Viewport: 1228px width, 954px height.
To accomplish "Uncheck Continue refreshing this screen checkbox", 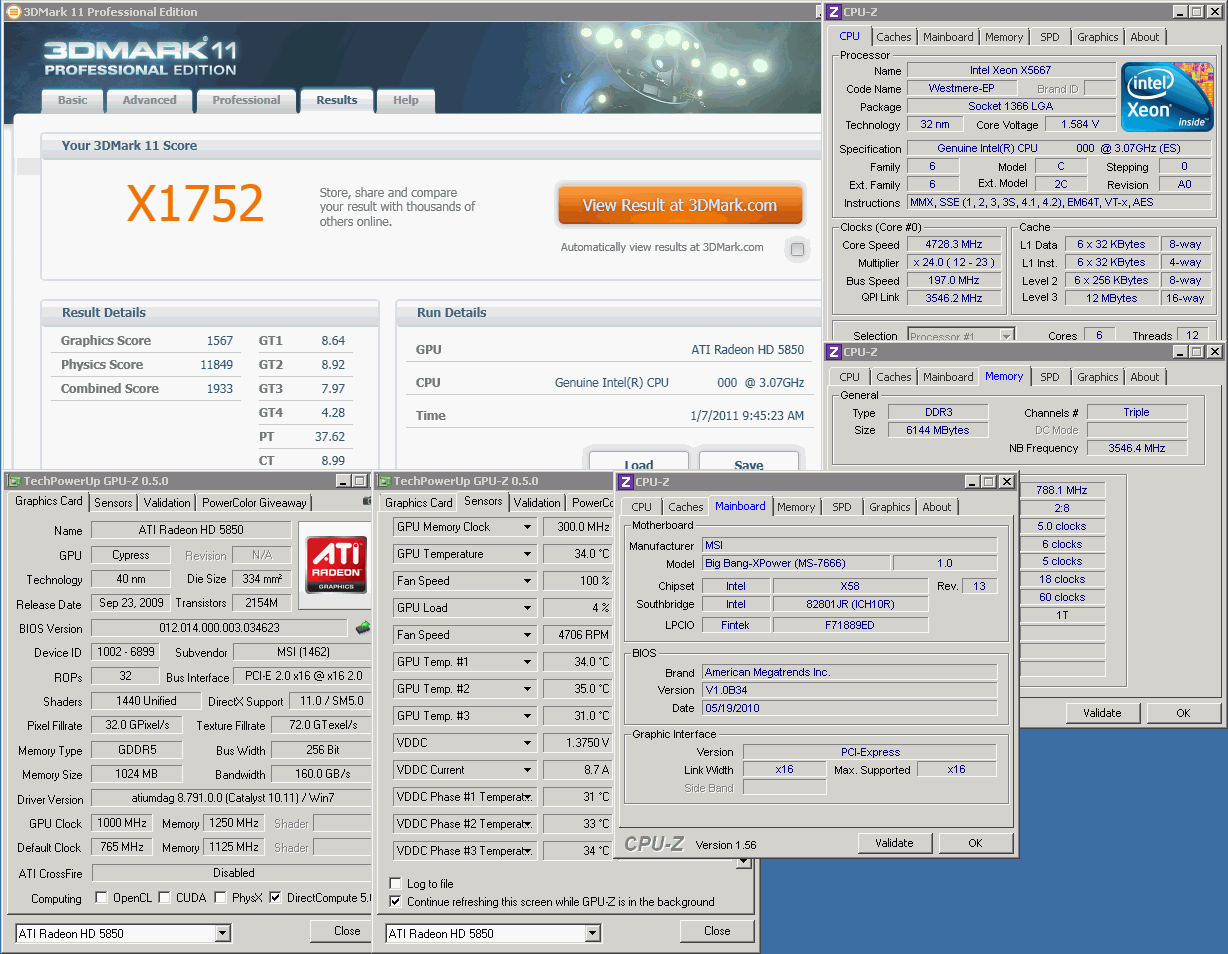I will (x=395, y=902).
